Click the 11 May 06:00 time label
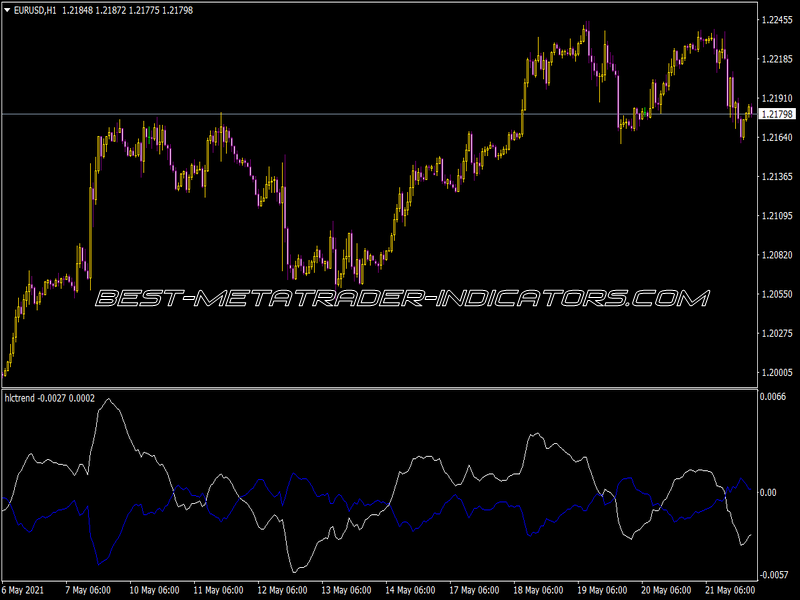 coord(218,590)
